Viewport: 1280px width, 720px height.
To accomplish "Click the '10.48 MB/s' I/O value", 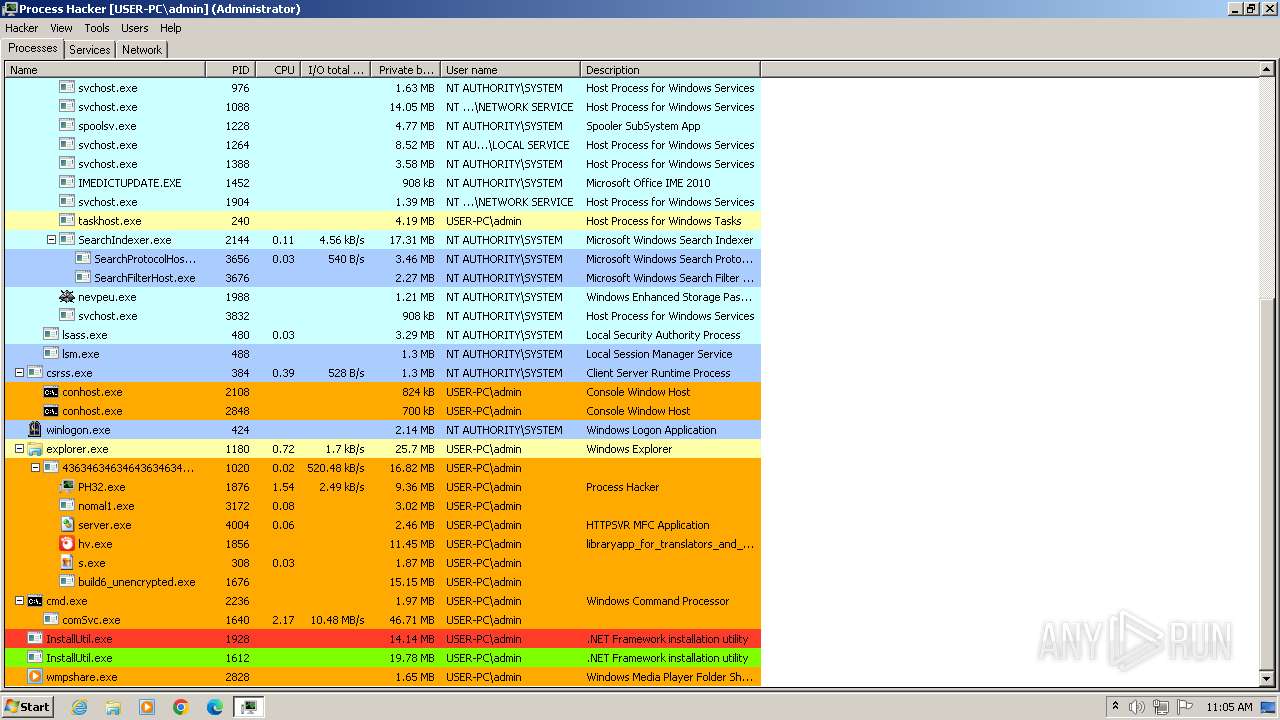I will [337, 620].
